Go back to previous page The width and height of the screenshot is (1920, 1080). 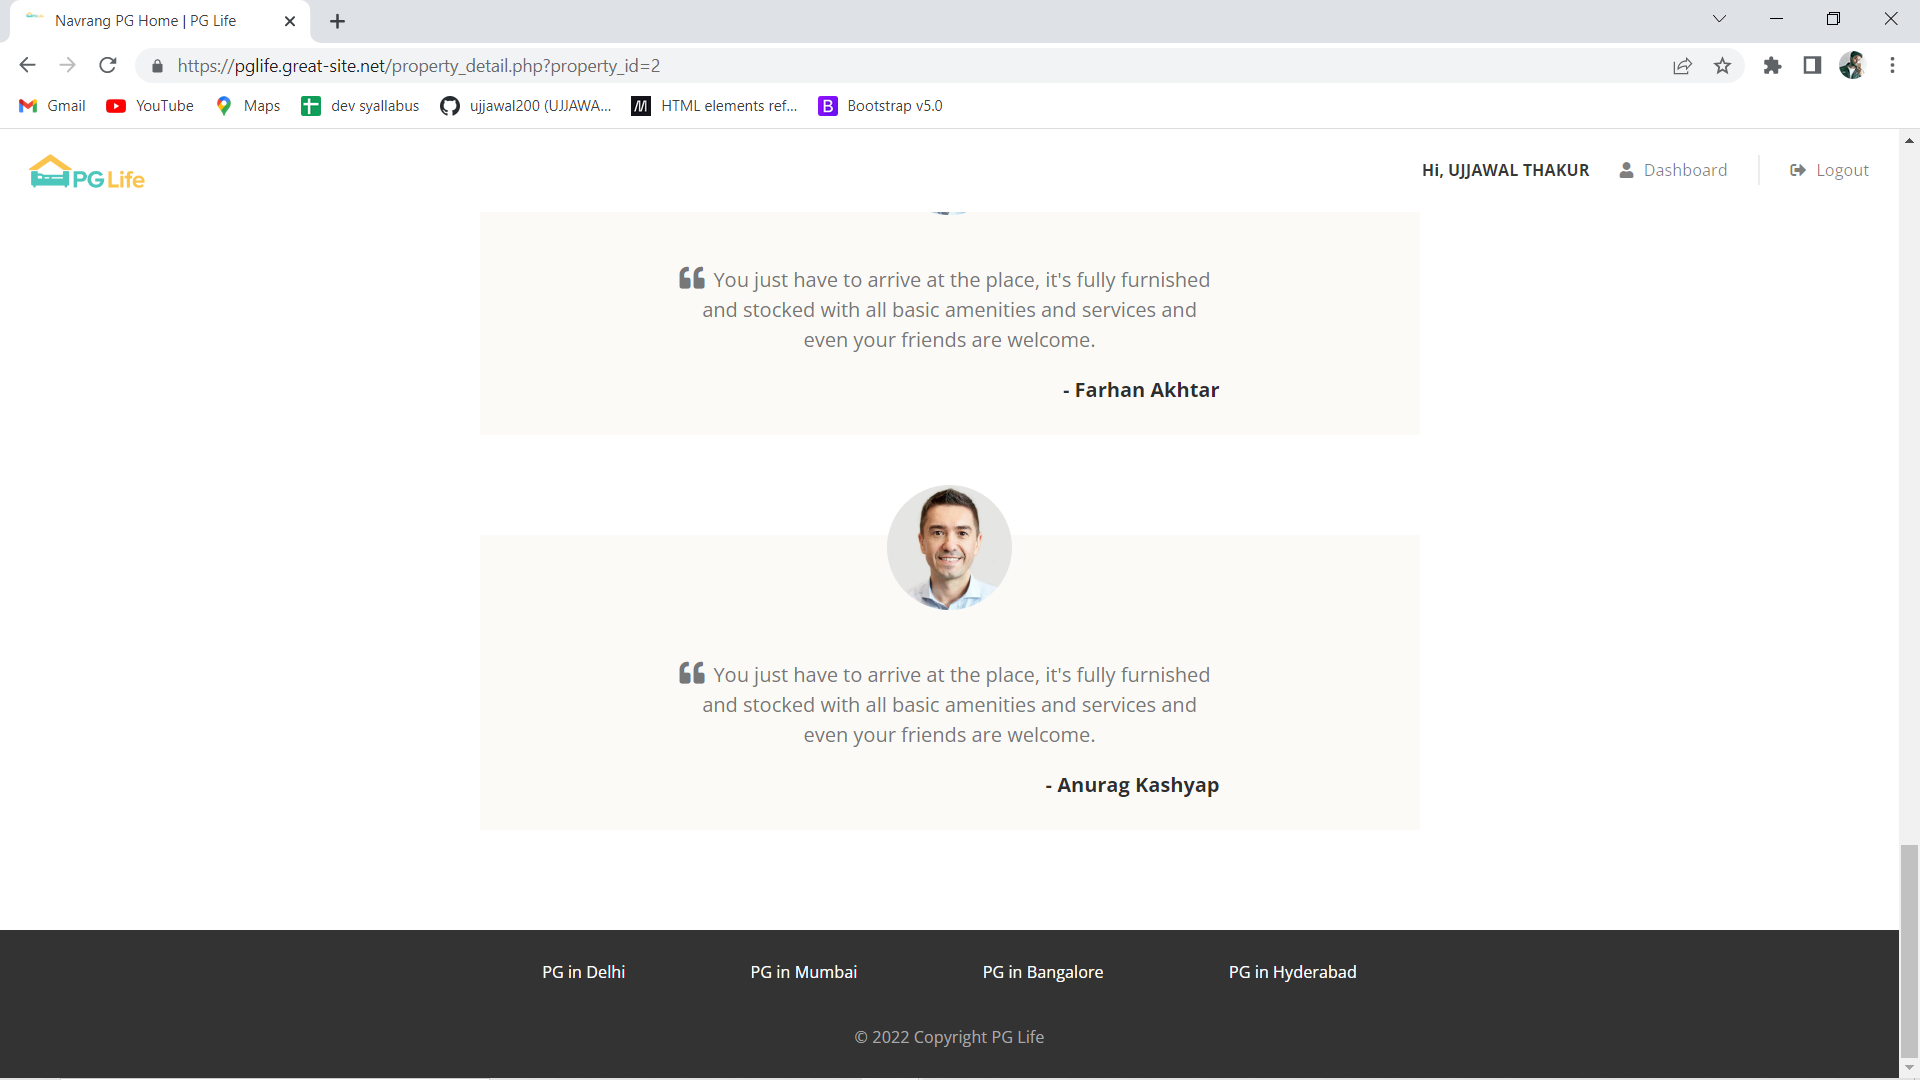point(27,66)
